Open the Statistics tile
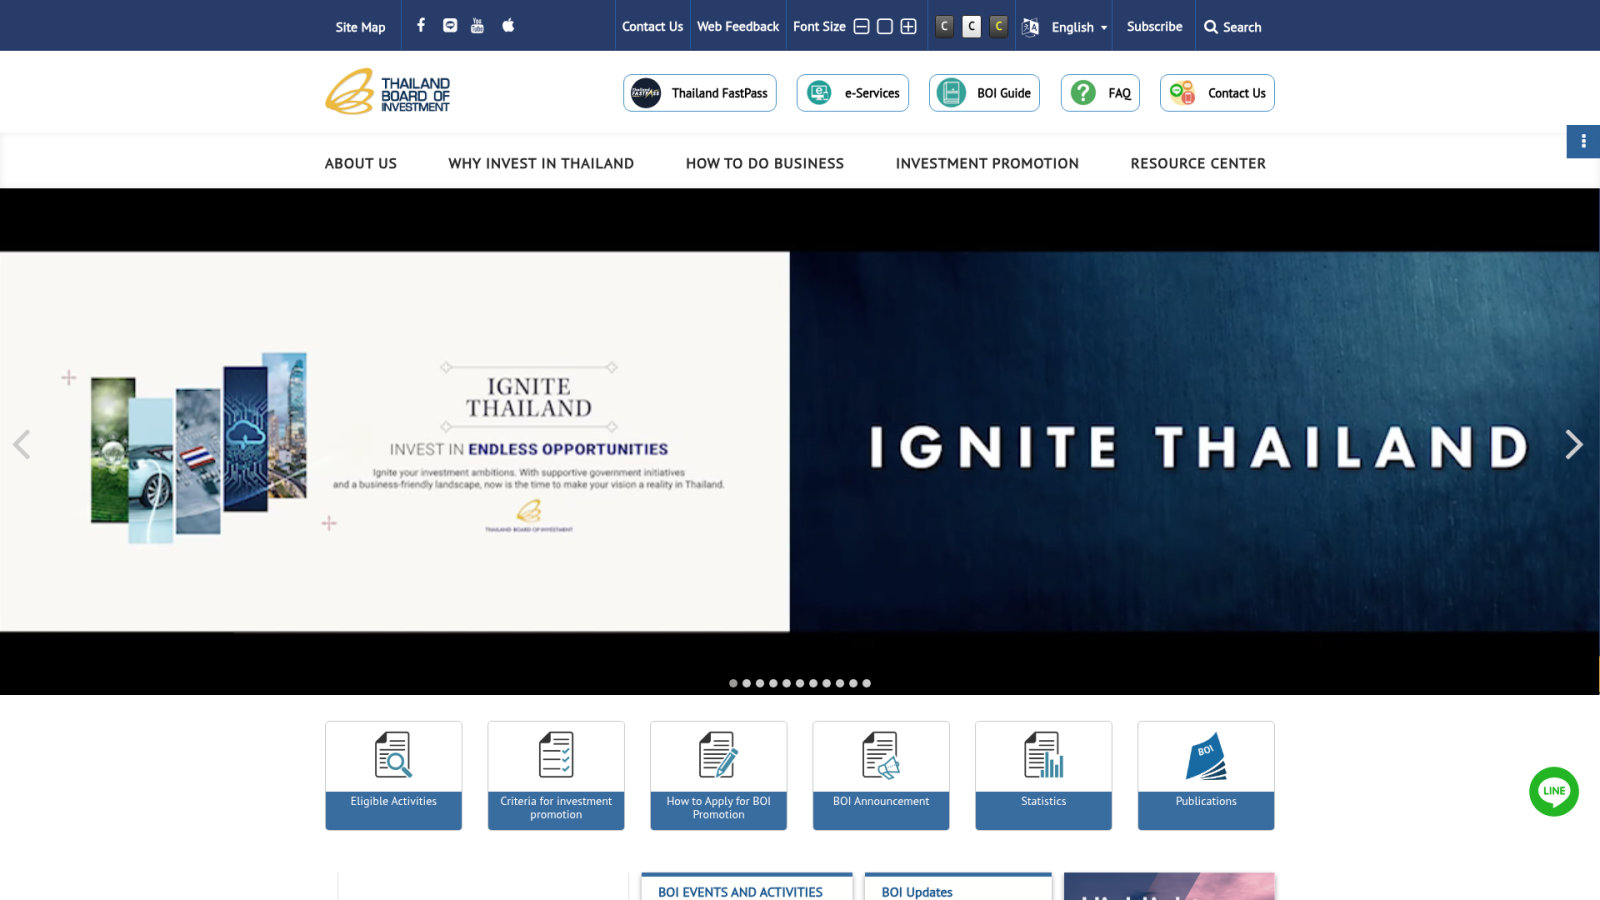The width and height of the screenshot is (1600, 900). [x=1043, y=775]
